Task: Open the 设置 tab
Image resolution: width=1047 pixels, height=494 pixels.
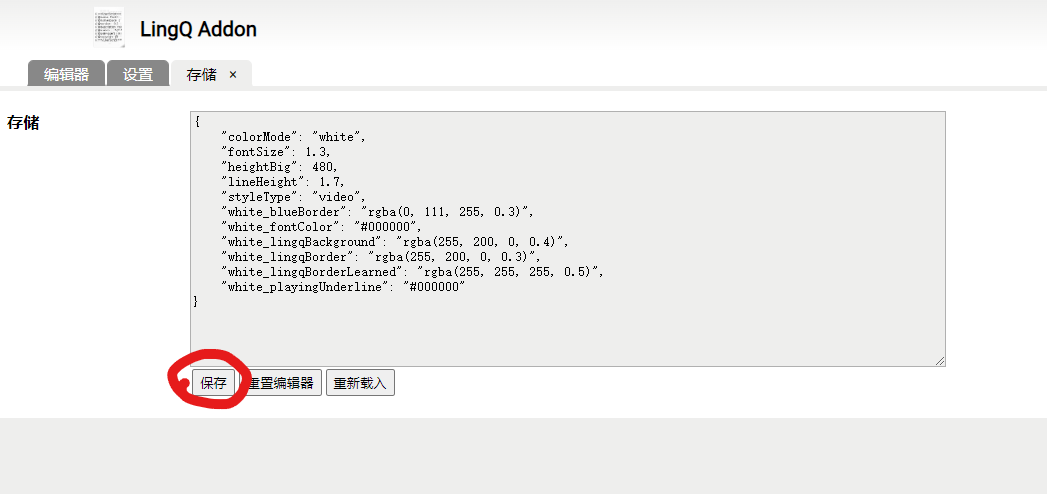Action: pyautogui.click(x=138, y=75)
